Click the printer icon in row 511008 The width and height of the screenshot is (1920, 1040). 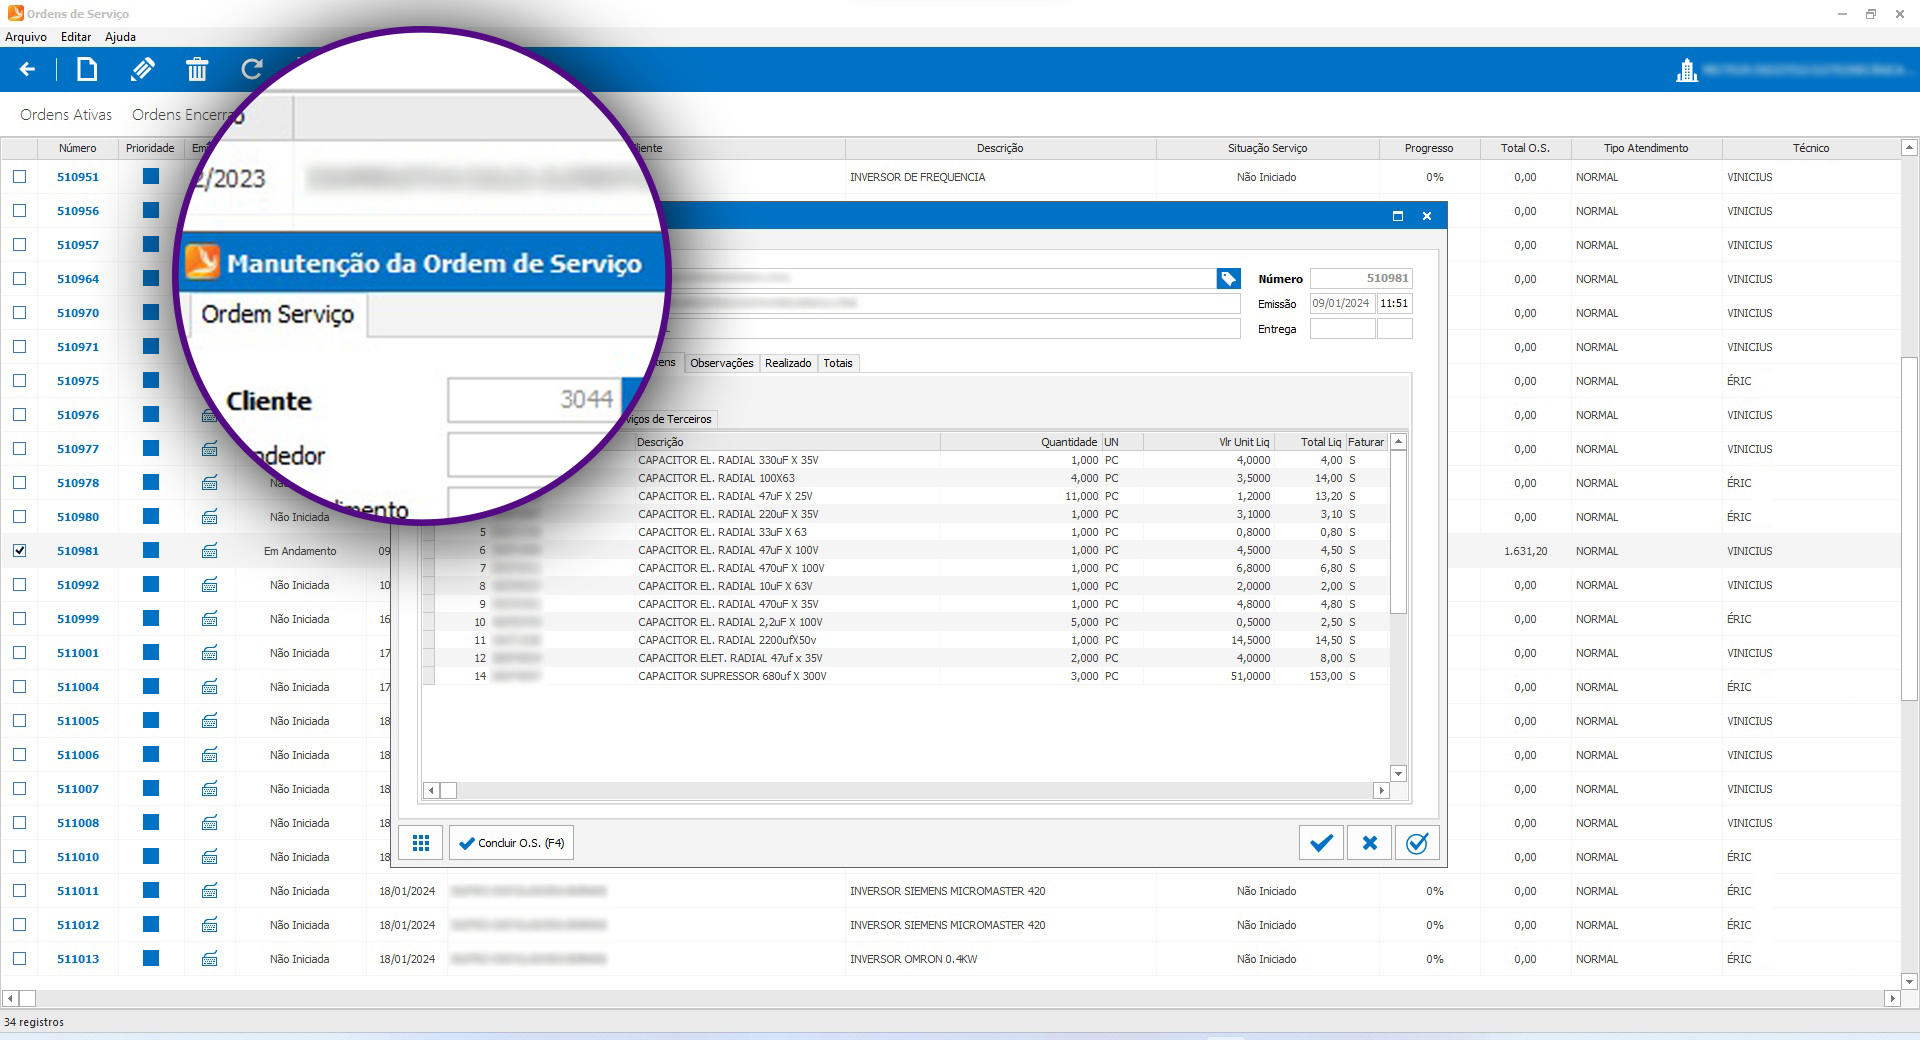coord(210,823)
